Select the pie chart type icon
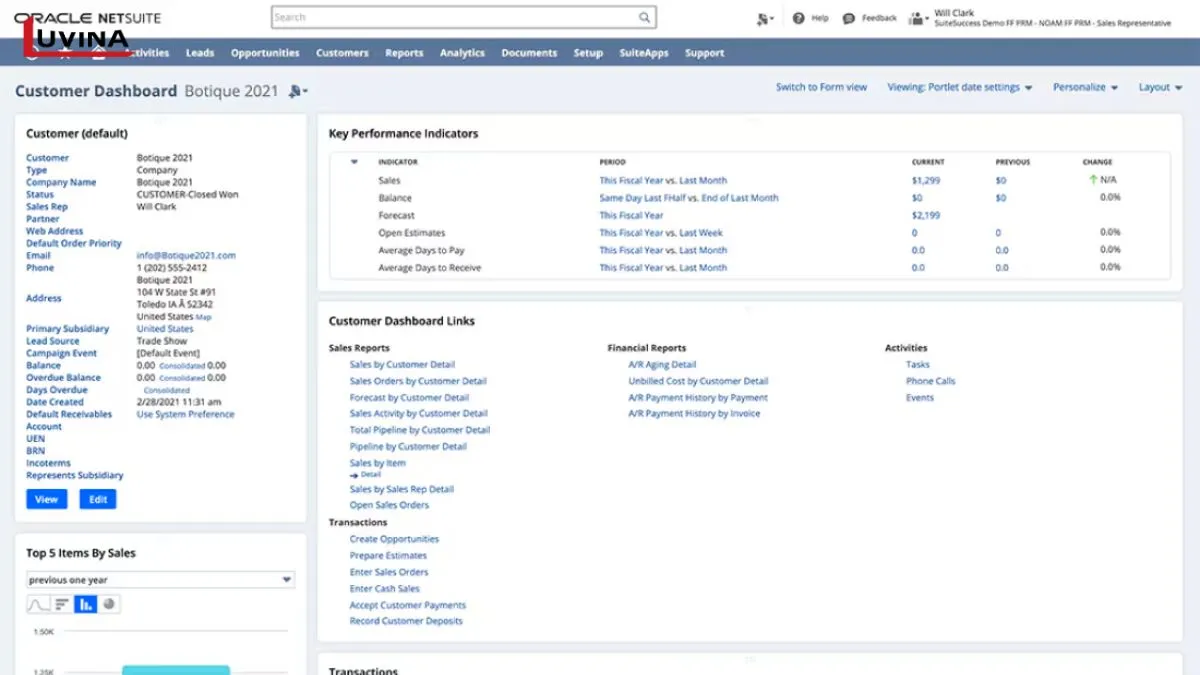 pos(109,604)
